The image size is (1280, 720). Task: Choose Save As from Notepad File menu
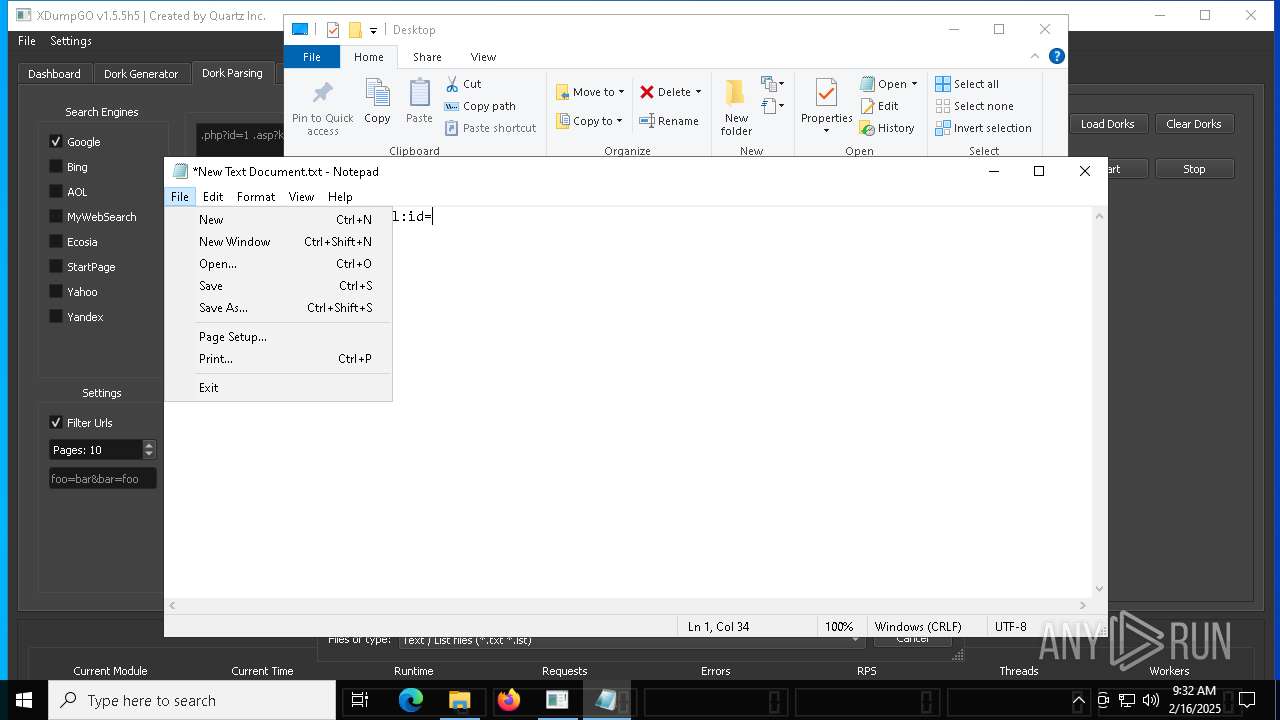pyautogui.click(x=278, y=308)
